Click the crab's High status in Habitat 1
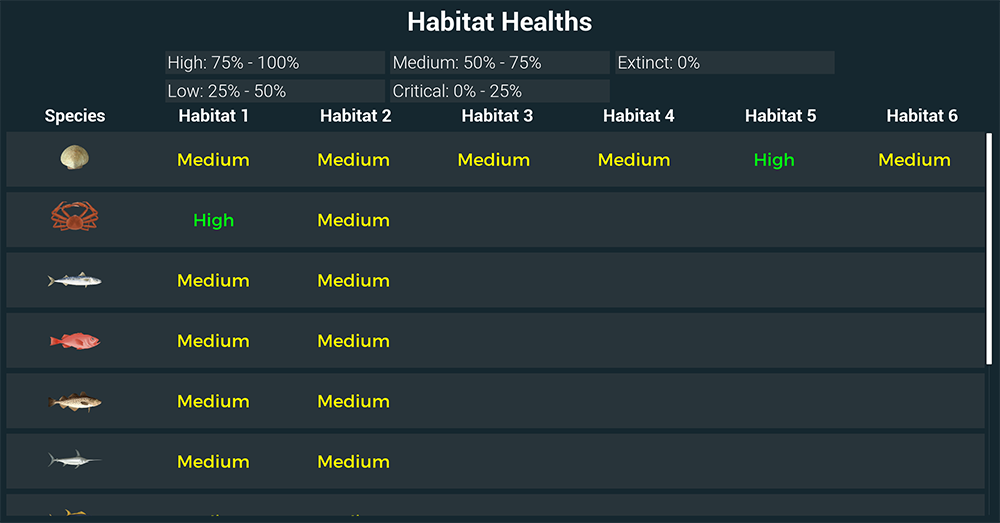 (213, 220)
